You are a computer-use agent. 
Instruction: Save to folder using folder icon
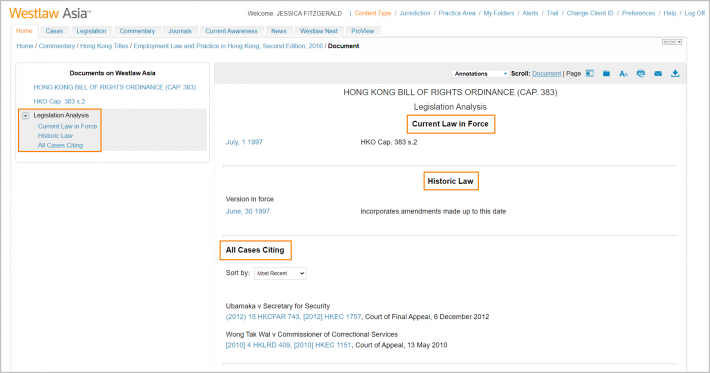(x=606, y=73)
